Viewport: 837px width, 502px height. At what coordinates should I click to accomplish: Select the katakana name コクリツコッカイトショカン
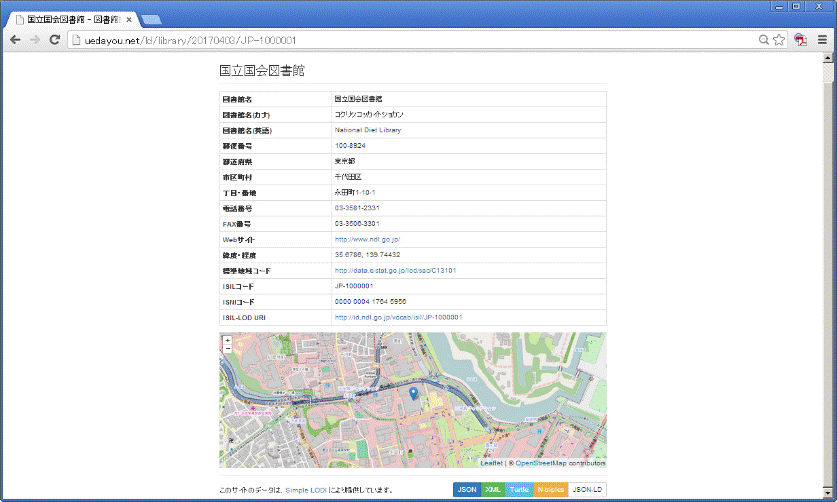369,114
